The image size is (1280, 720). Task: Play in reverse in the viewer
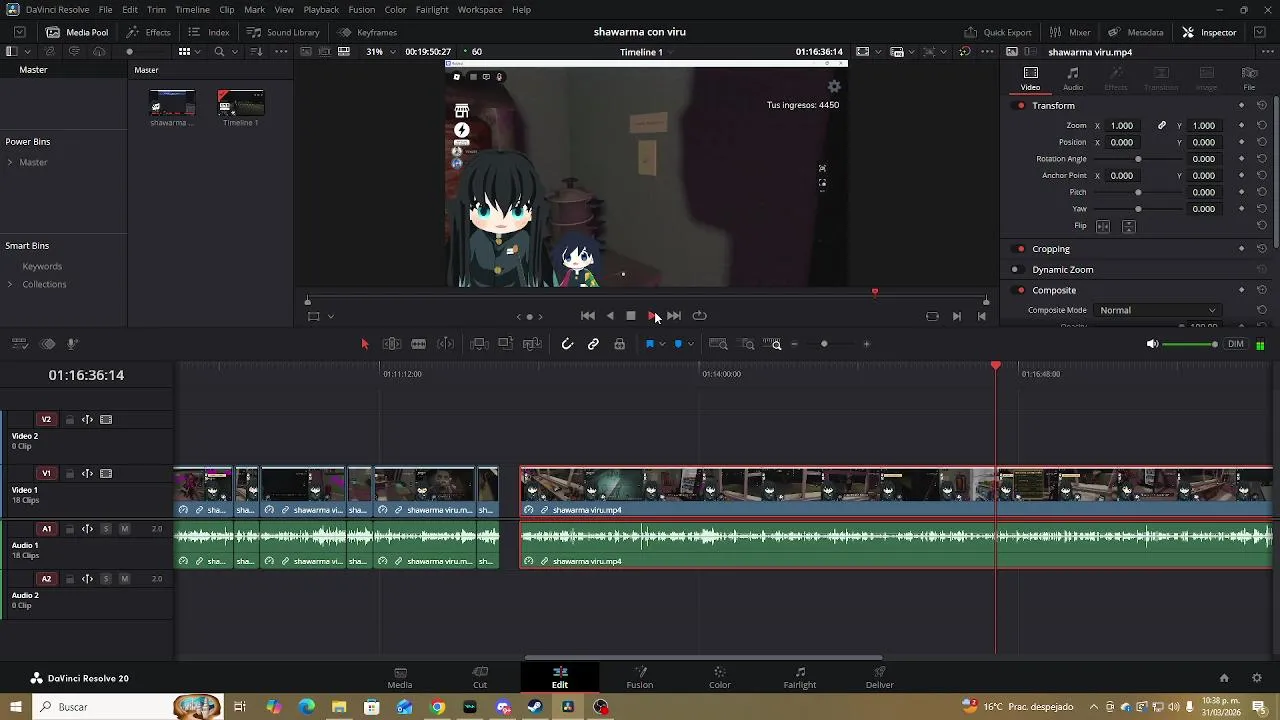click(x=610, y=316)
